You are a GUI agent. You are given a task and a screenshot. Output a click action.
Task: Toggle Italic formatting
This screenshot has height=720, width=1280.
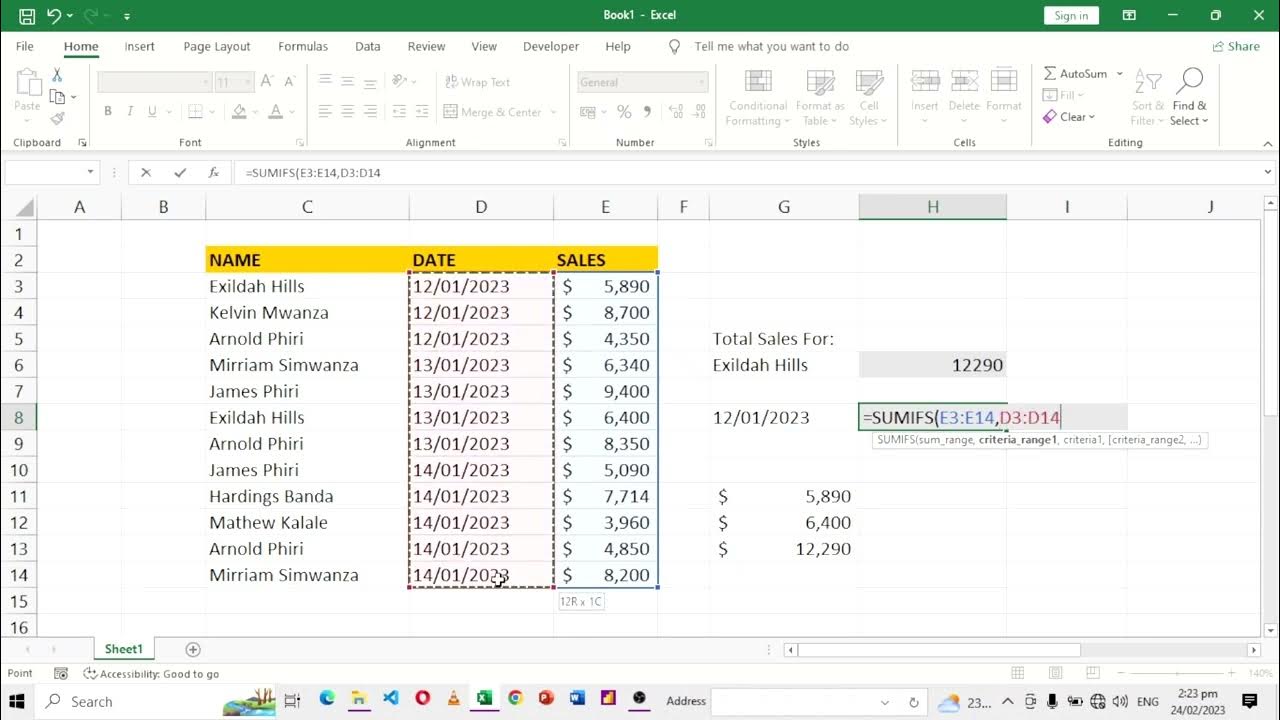pyautogui.click(x=130, y=112)
